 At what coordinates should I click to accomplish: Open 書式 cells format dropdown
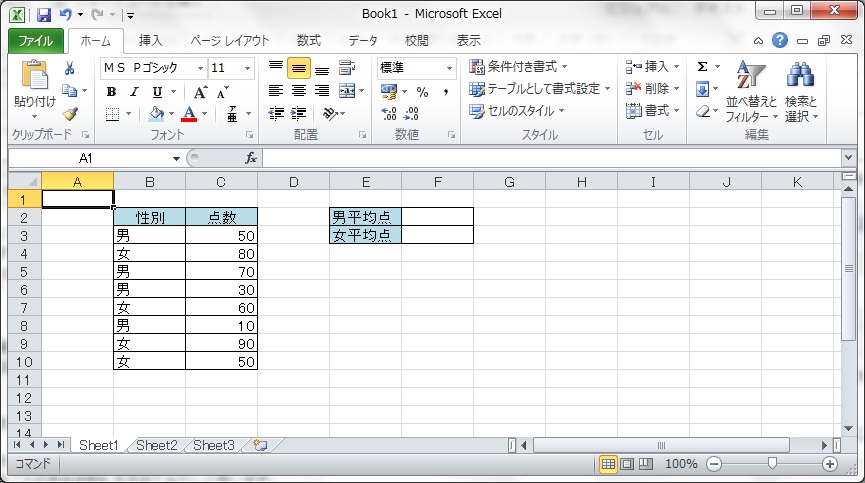[x=653, y=111]
